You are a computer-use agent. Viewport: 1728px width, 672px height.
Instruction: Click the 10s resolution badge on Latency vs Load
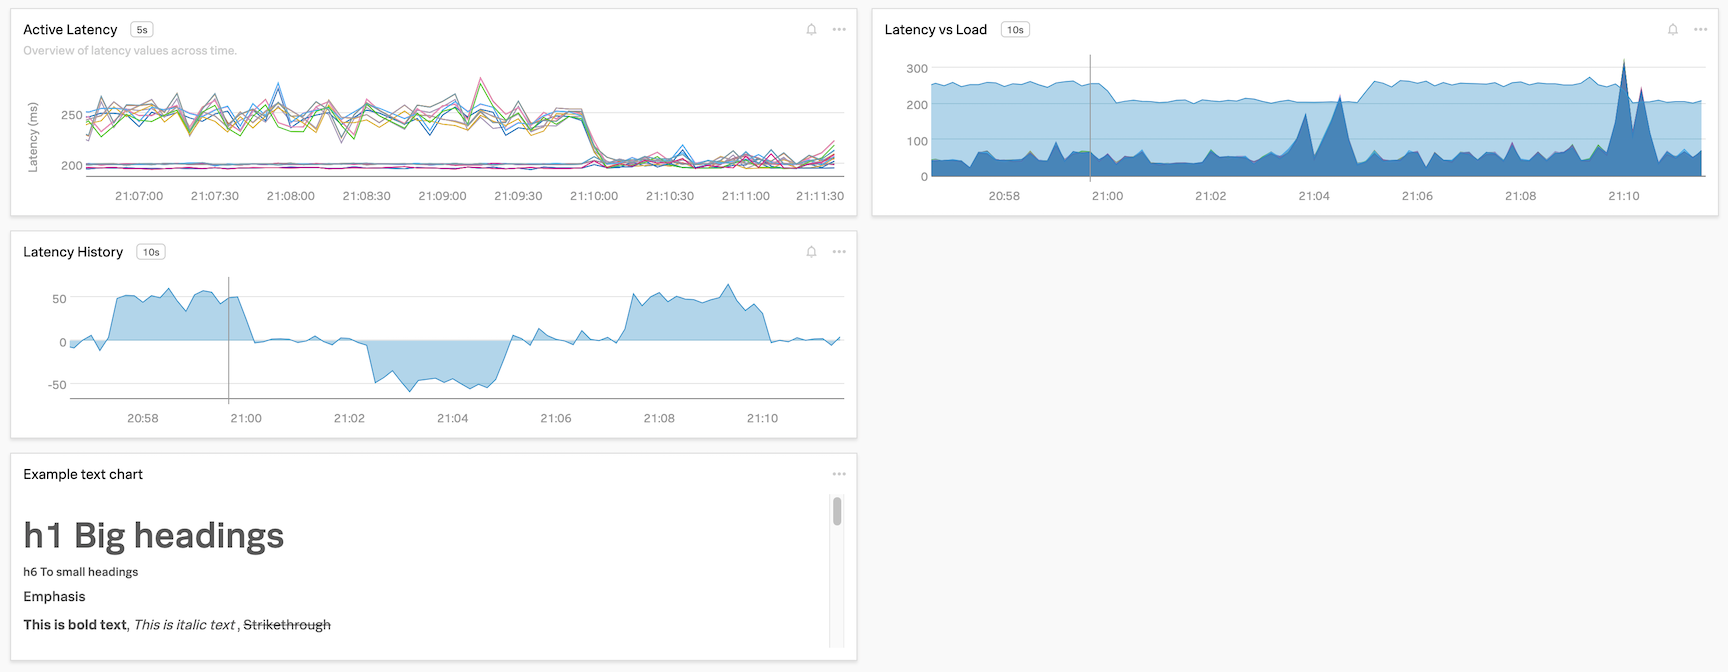(1015, 30)
